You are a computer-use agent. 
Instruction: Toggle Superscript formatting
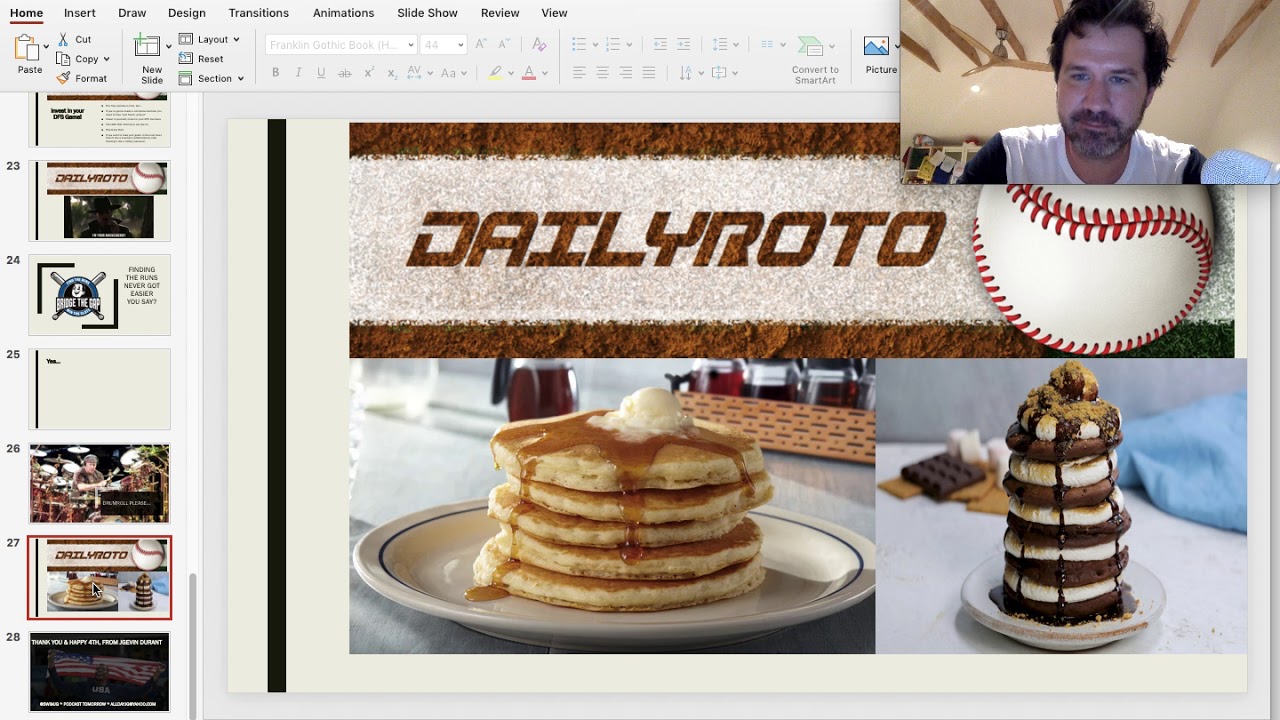(x=369, y=73)
